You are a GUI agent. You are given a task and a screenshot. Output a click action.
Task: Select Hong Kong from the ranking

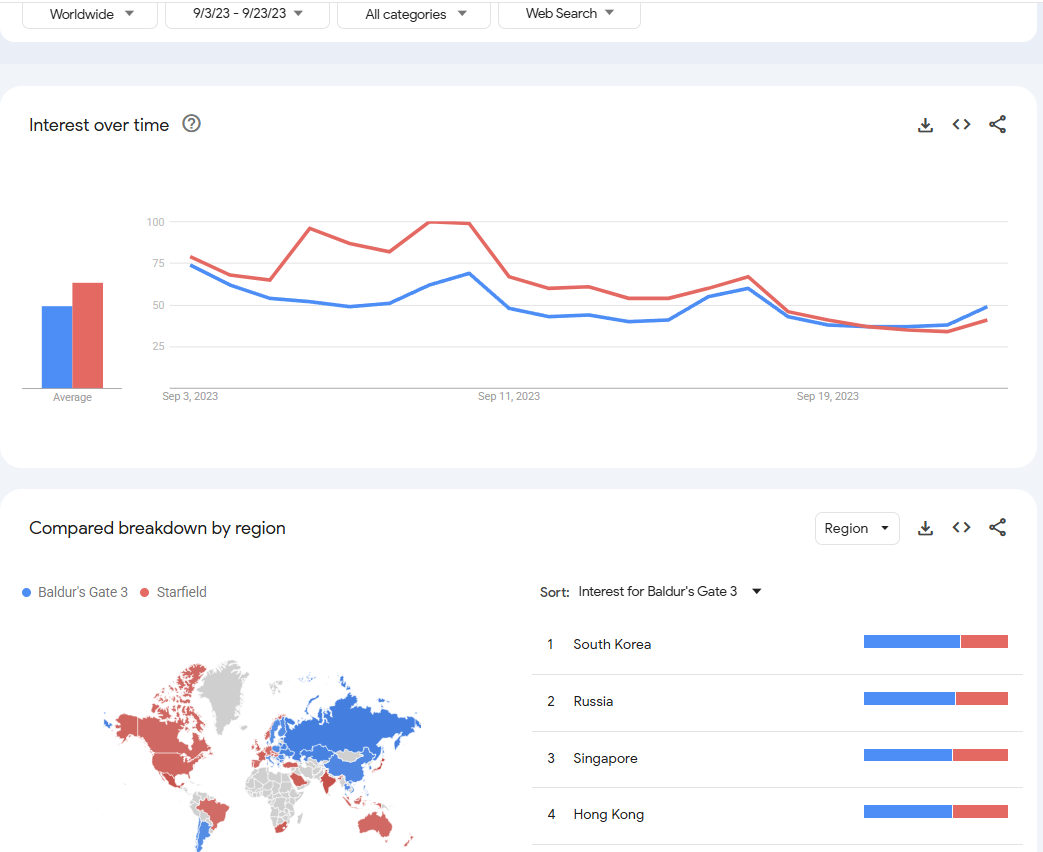tap(608, 814)
